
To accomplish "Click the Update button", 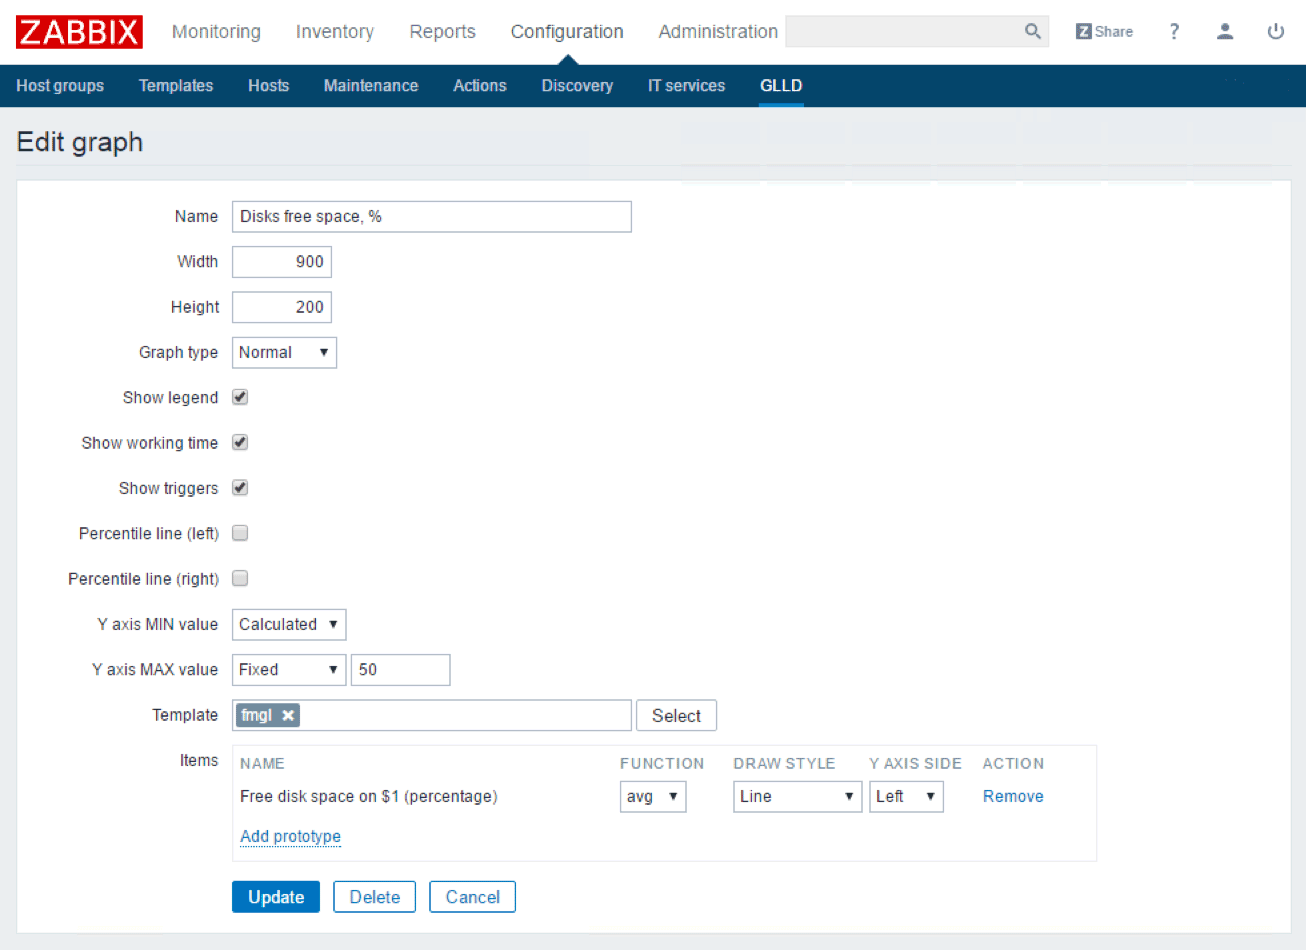I will (276, 897).
